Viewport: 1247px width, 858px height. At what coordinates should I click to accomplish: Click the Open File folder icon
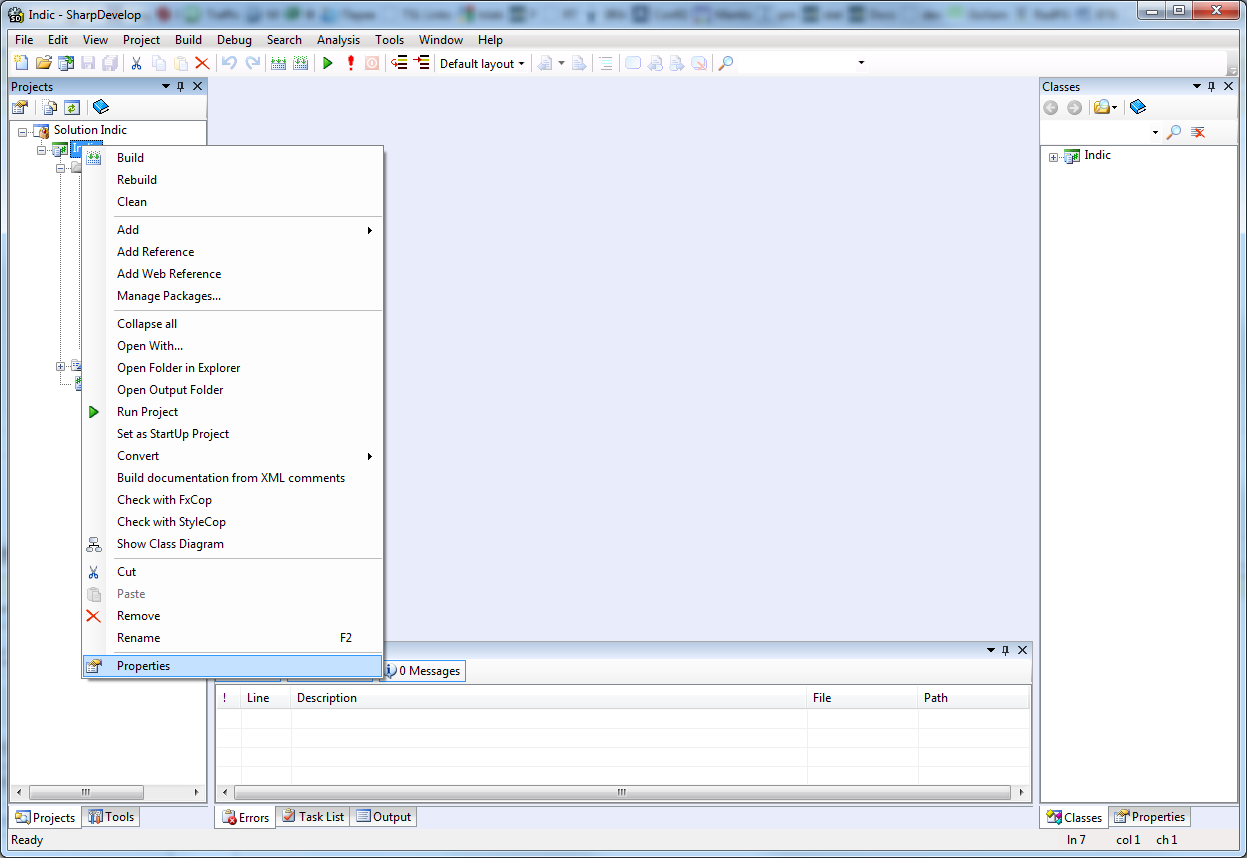tap(43, 63)
